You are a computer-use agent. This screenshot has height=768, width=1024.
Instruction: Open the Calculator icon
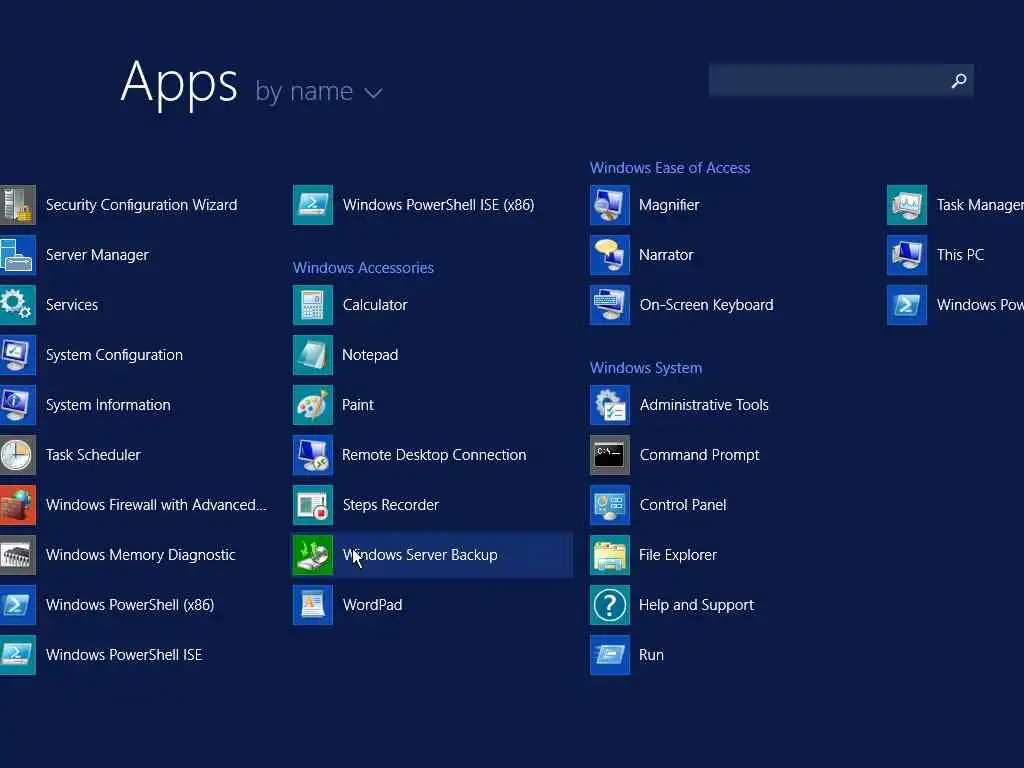coord(313,305)
